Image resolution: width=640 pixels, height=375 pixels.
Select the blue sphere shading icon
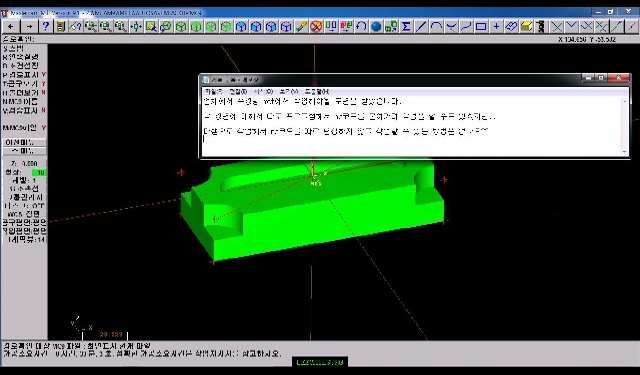(376, 27)
